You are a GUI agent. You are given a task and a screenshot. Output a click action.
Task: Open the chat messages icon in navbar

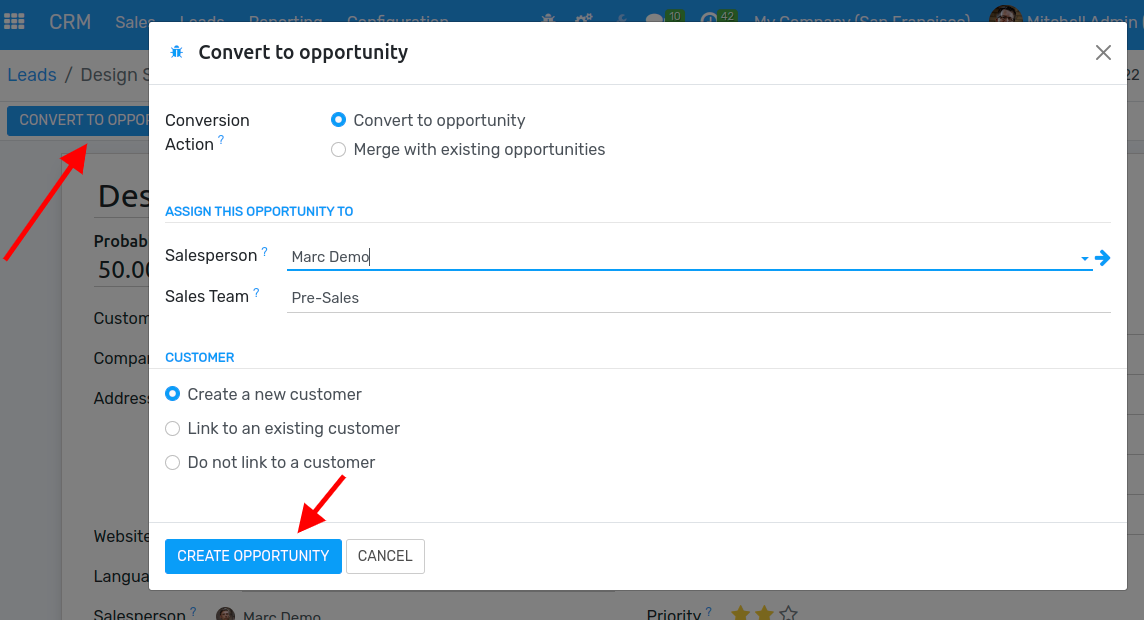654,20
